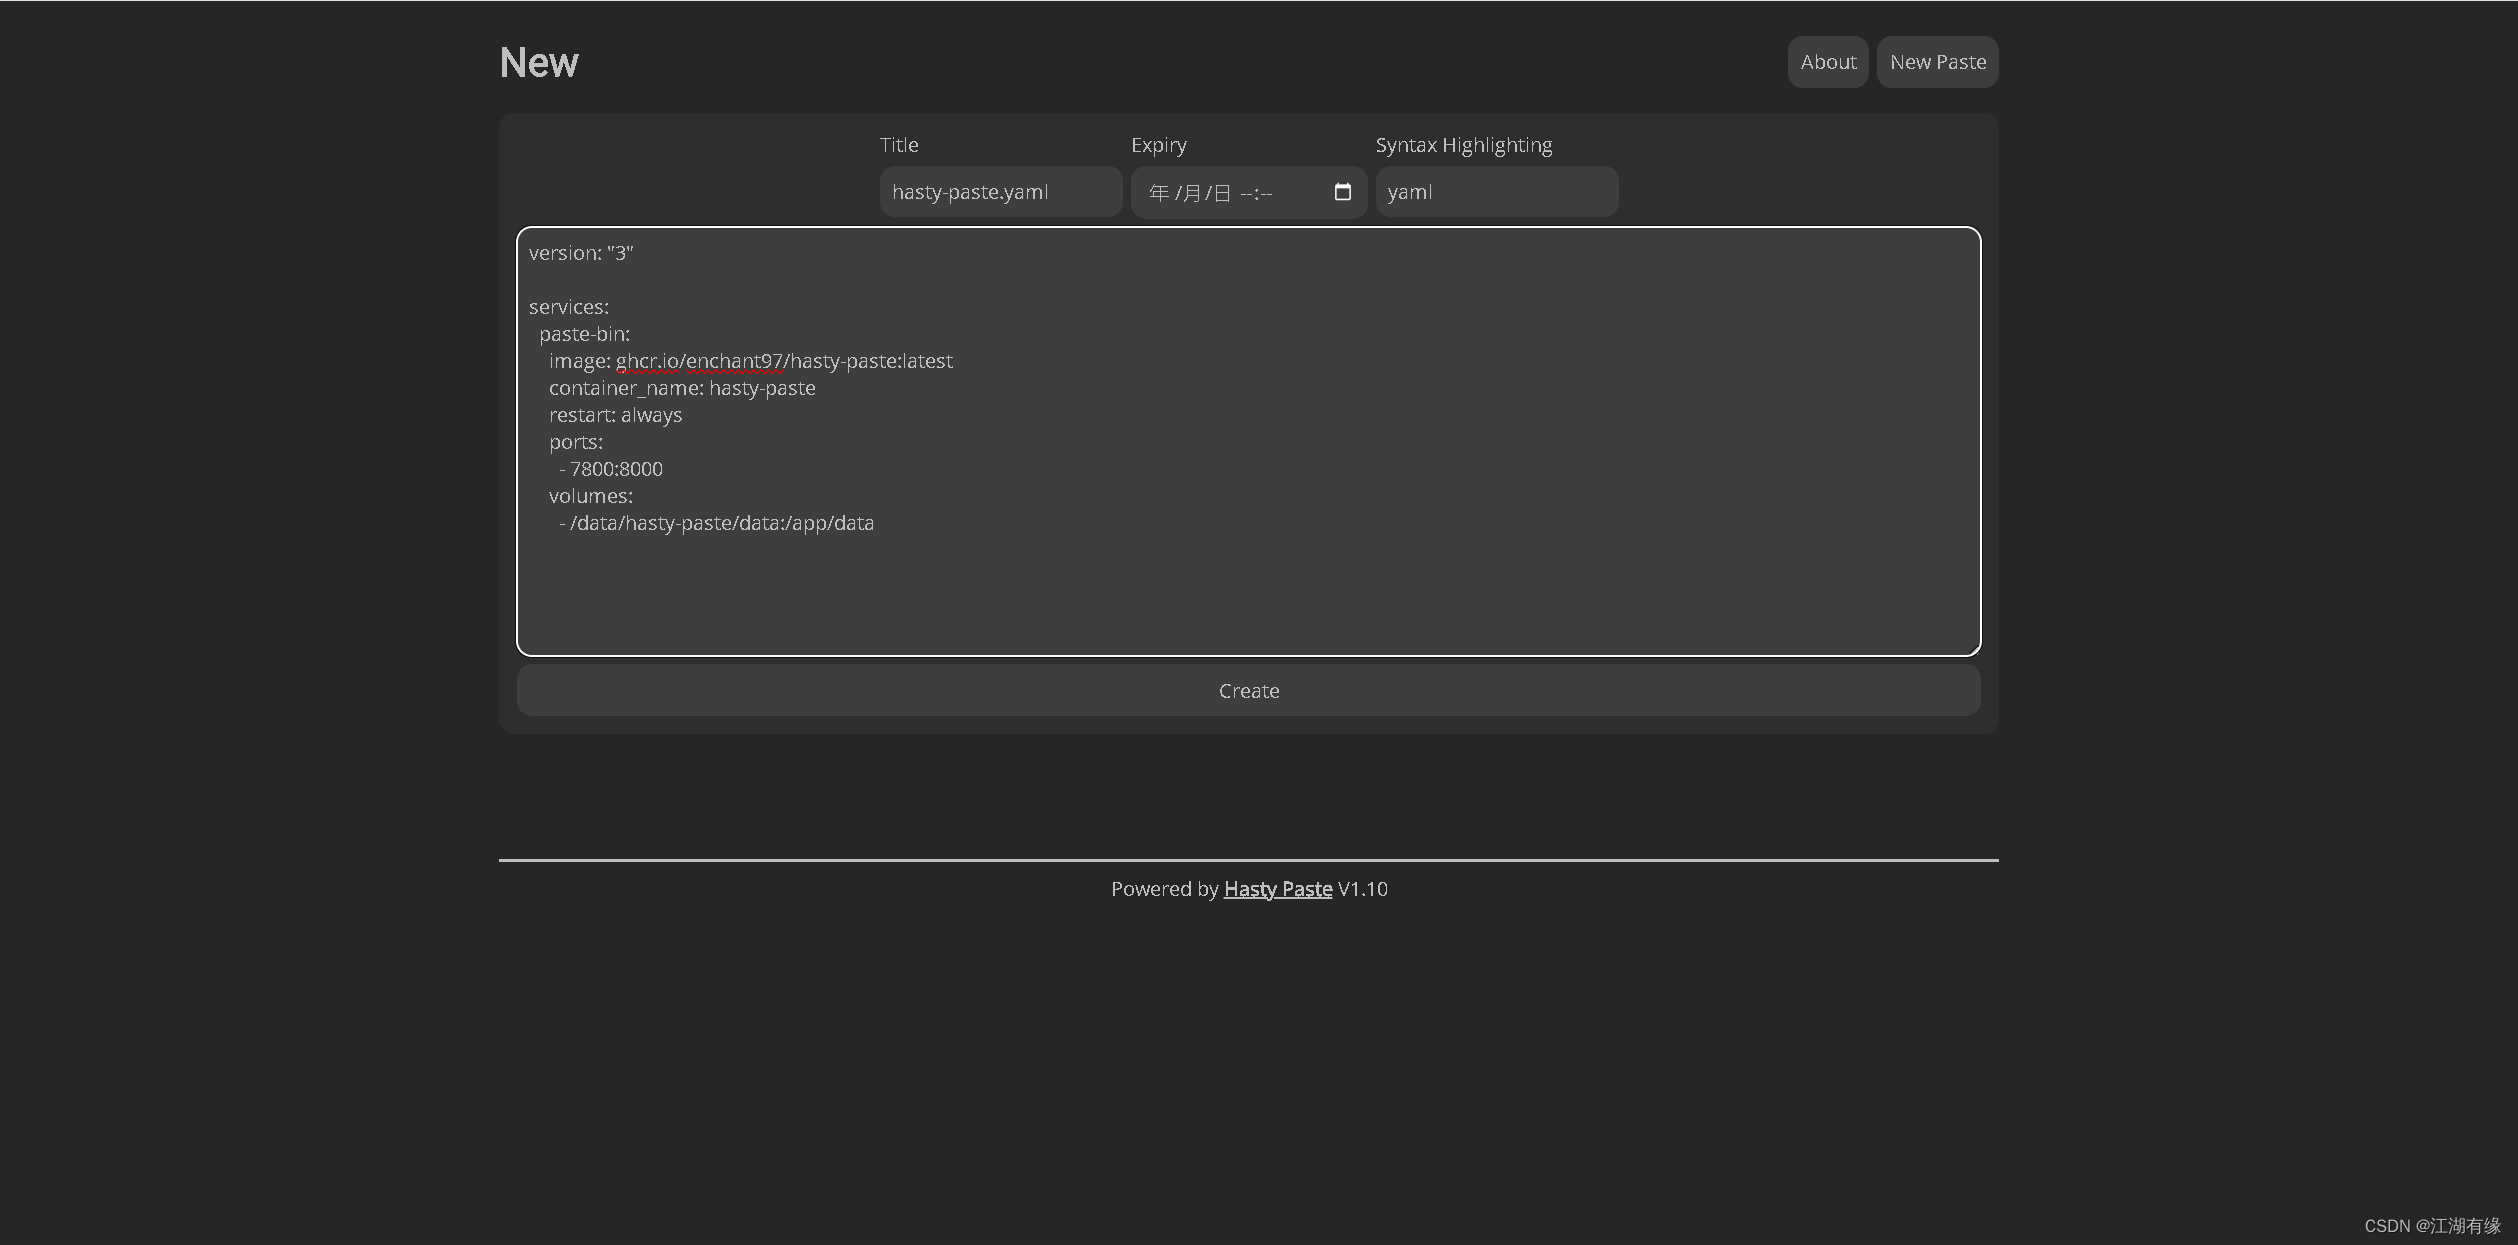2518x1245 pixels.
Task: Select the year segment in Expiry
Action: click(x=1159, y=193)
